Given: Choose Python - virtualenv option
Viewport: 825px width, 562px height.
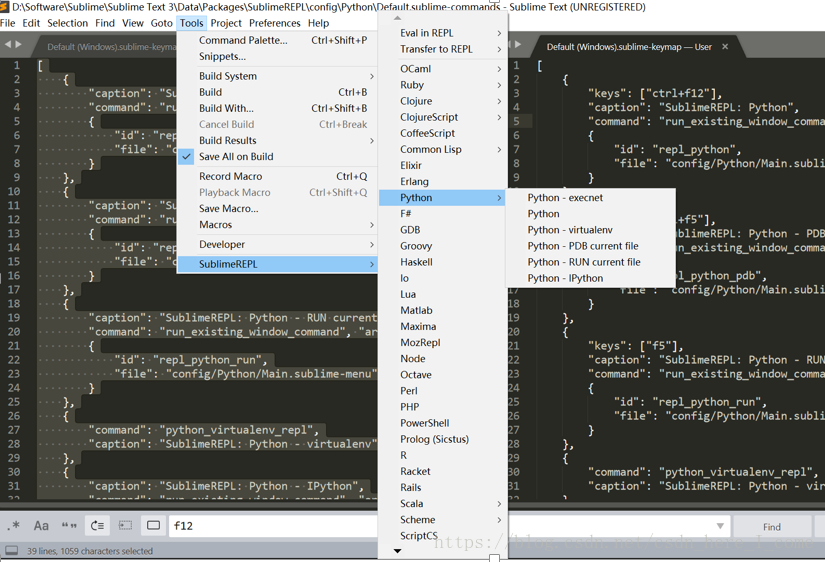Looking at the screenshot, I should (x=590, y=230).
